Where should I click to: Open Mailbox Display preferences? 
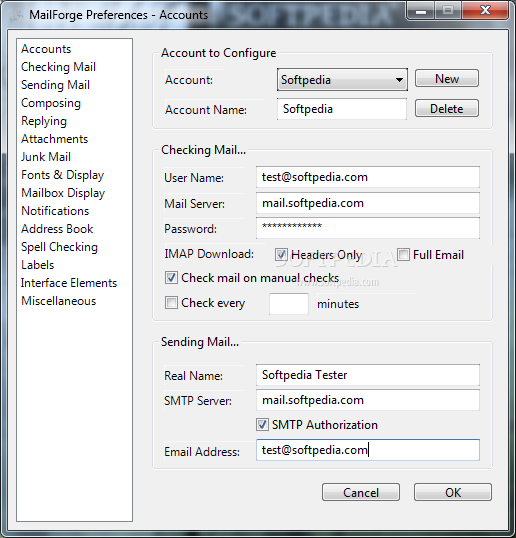(x=63, y=193)
